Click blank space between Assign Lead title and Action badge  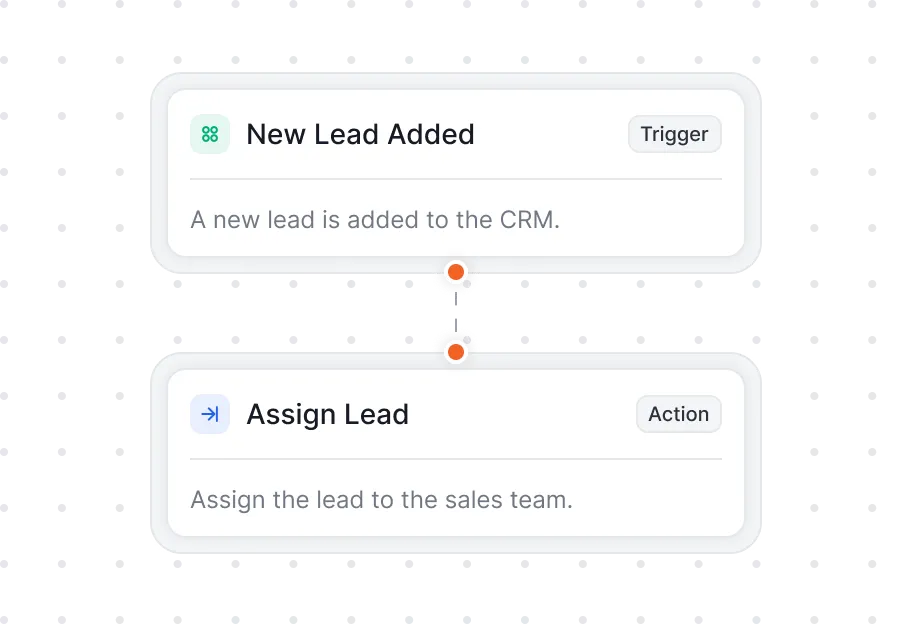click(x=520, y=414)
